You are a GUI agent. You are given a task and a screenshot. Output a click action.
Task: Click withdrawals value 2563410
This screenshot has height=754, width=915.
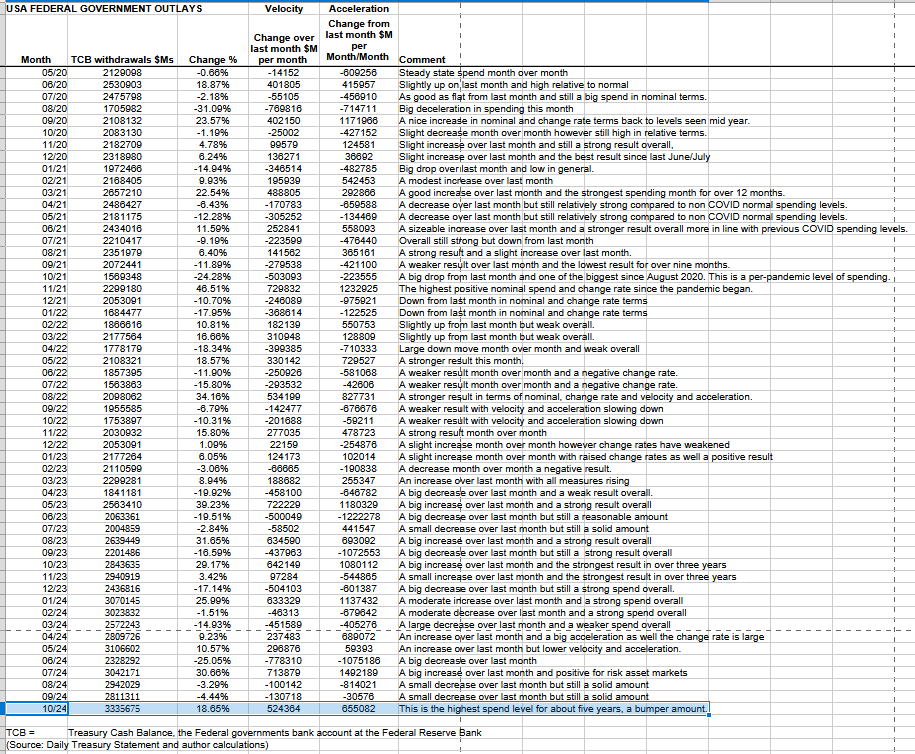(122, 505)
